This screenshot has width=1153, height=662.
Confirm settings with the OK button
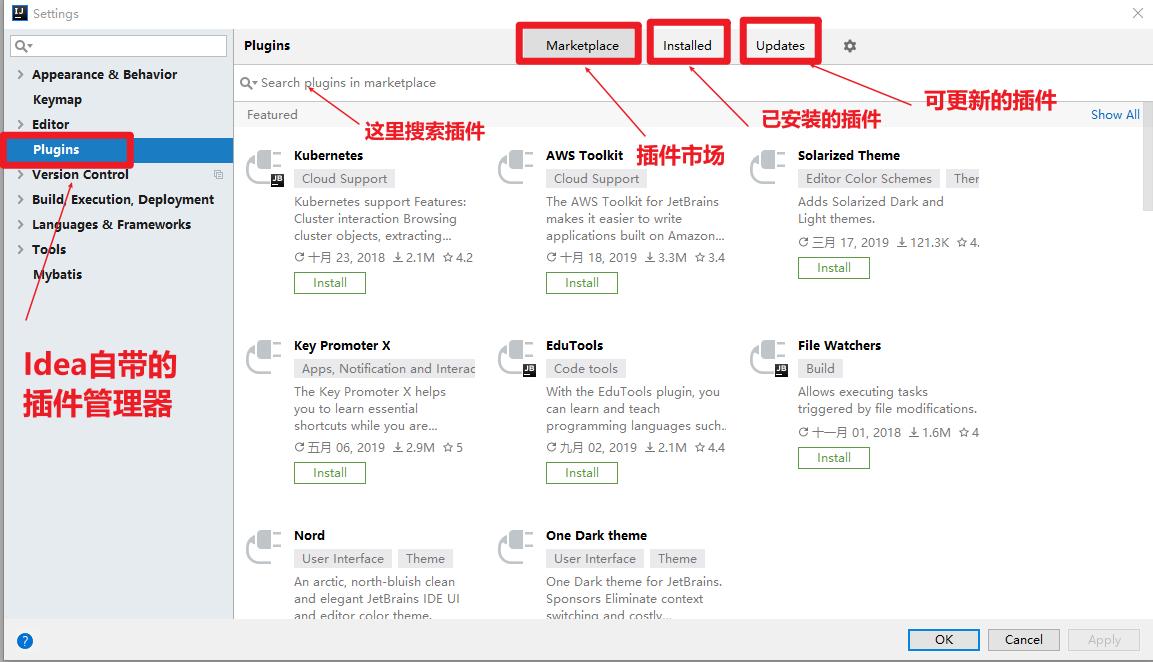click(943, 640)
